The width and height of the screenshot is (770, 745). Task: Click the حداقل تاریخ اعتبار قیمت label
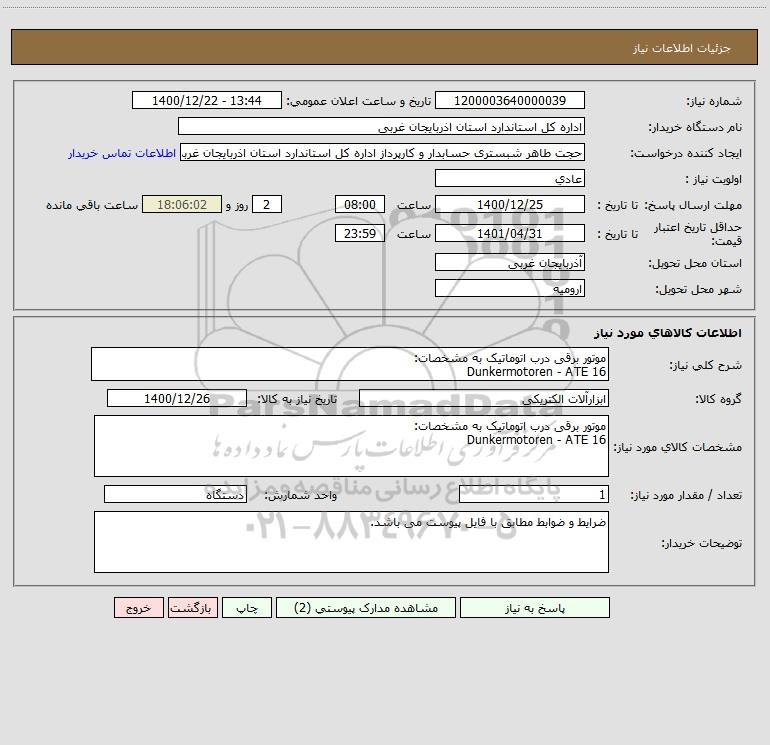pyautogui.click(x=697, y=234)
